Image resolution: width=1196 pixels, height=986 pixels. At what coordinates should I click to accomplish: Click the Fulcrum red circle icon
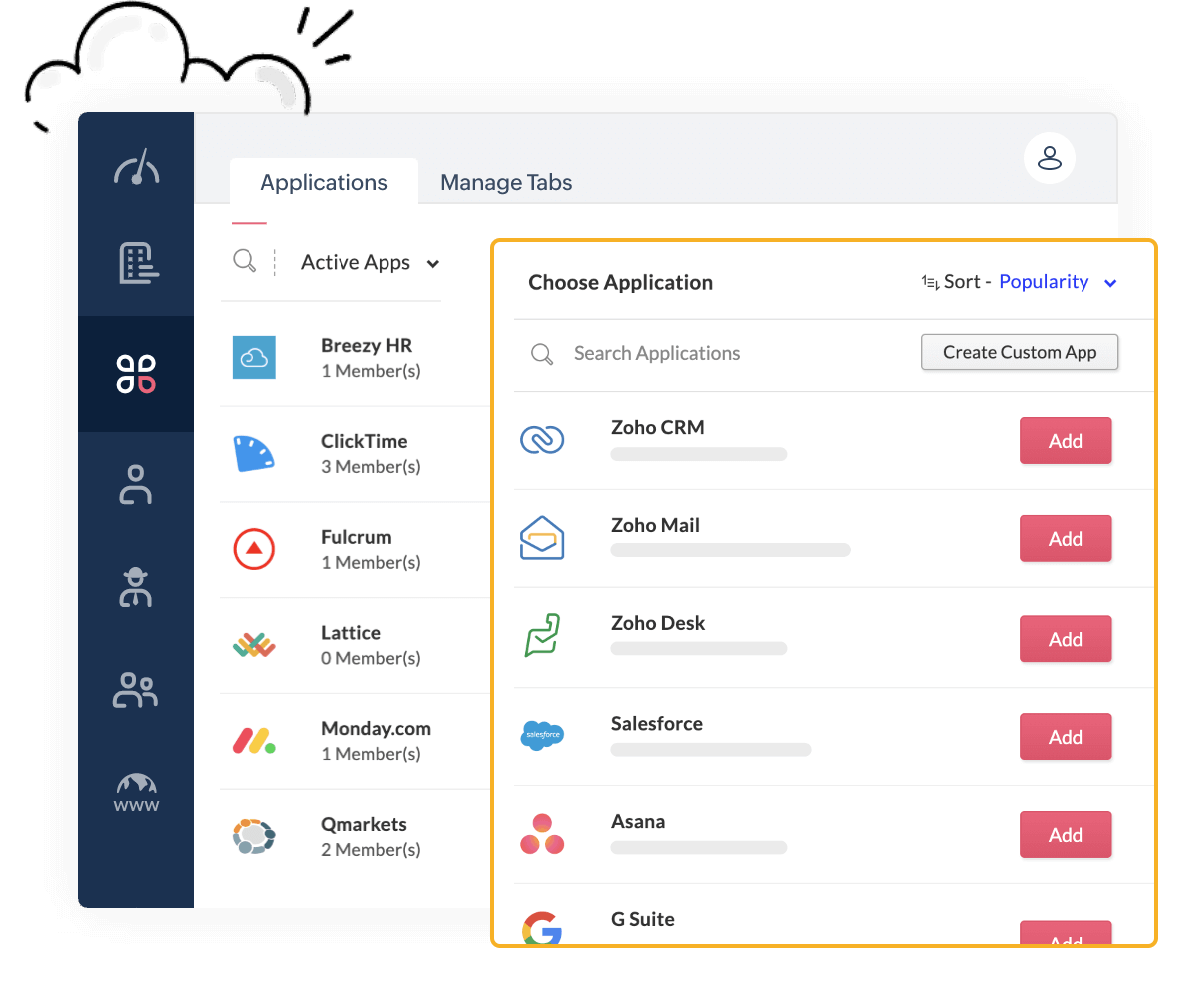[254, 549]
